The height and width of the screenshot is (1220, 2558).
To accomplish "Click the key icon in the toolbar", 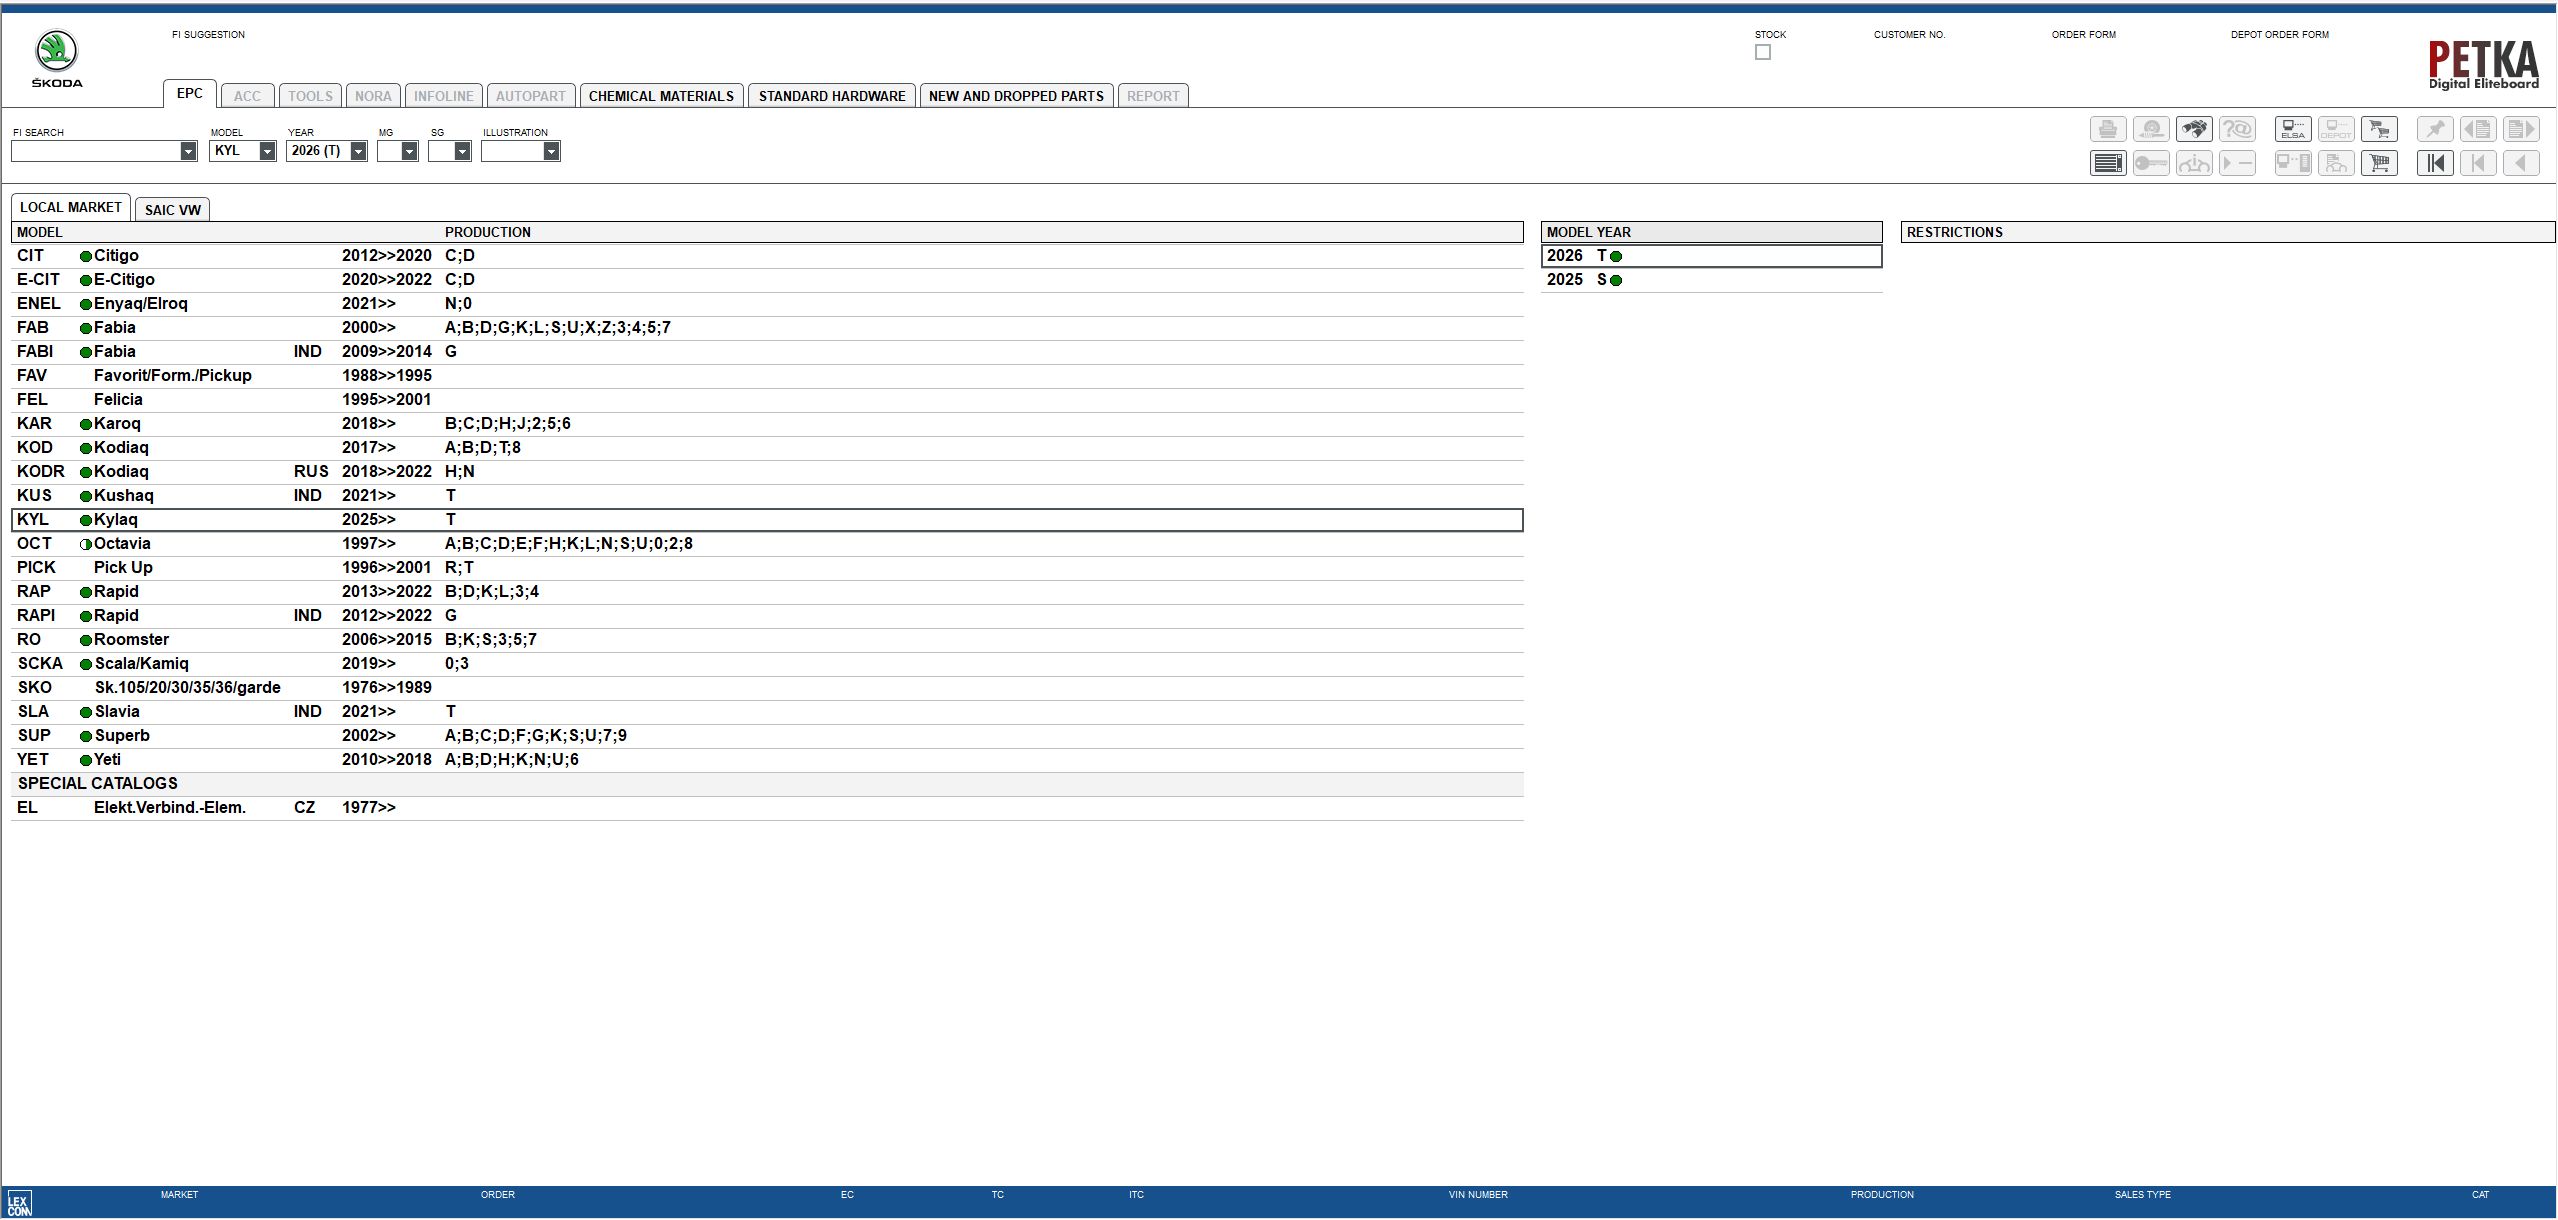I will click(x=2151, y=163).
